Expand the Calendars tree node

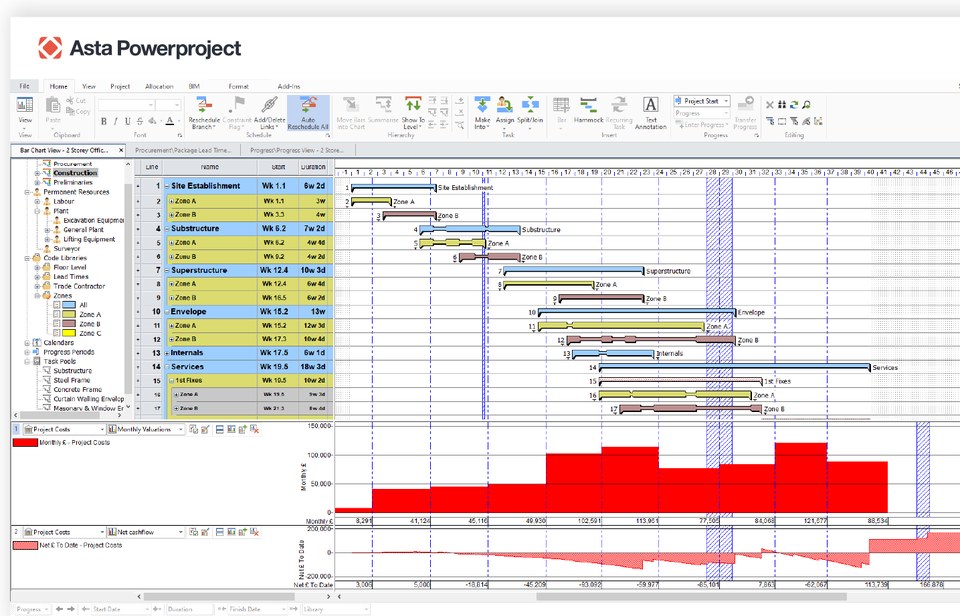tap(27, 343)
